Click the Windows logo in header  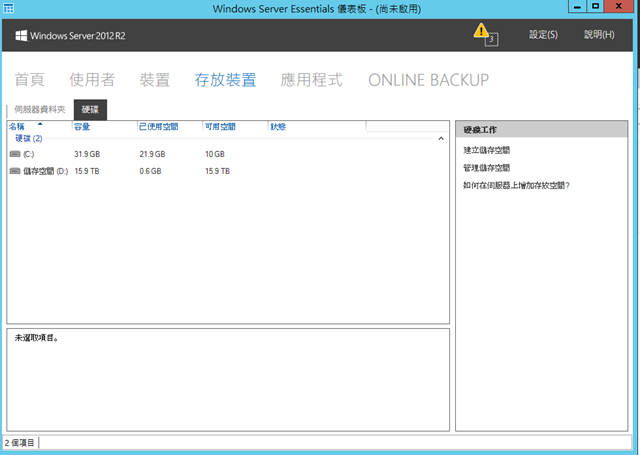tap(21, 36)
